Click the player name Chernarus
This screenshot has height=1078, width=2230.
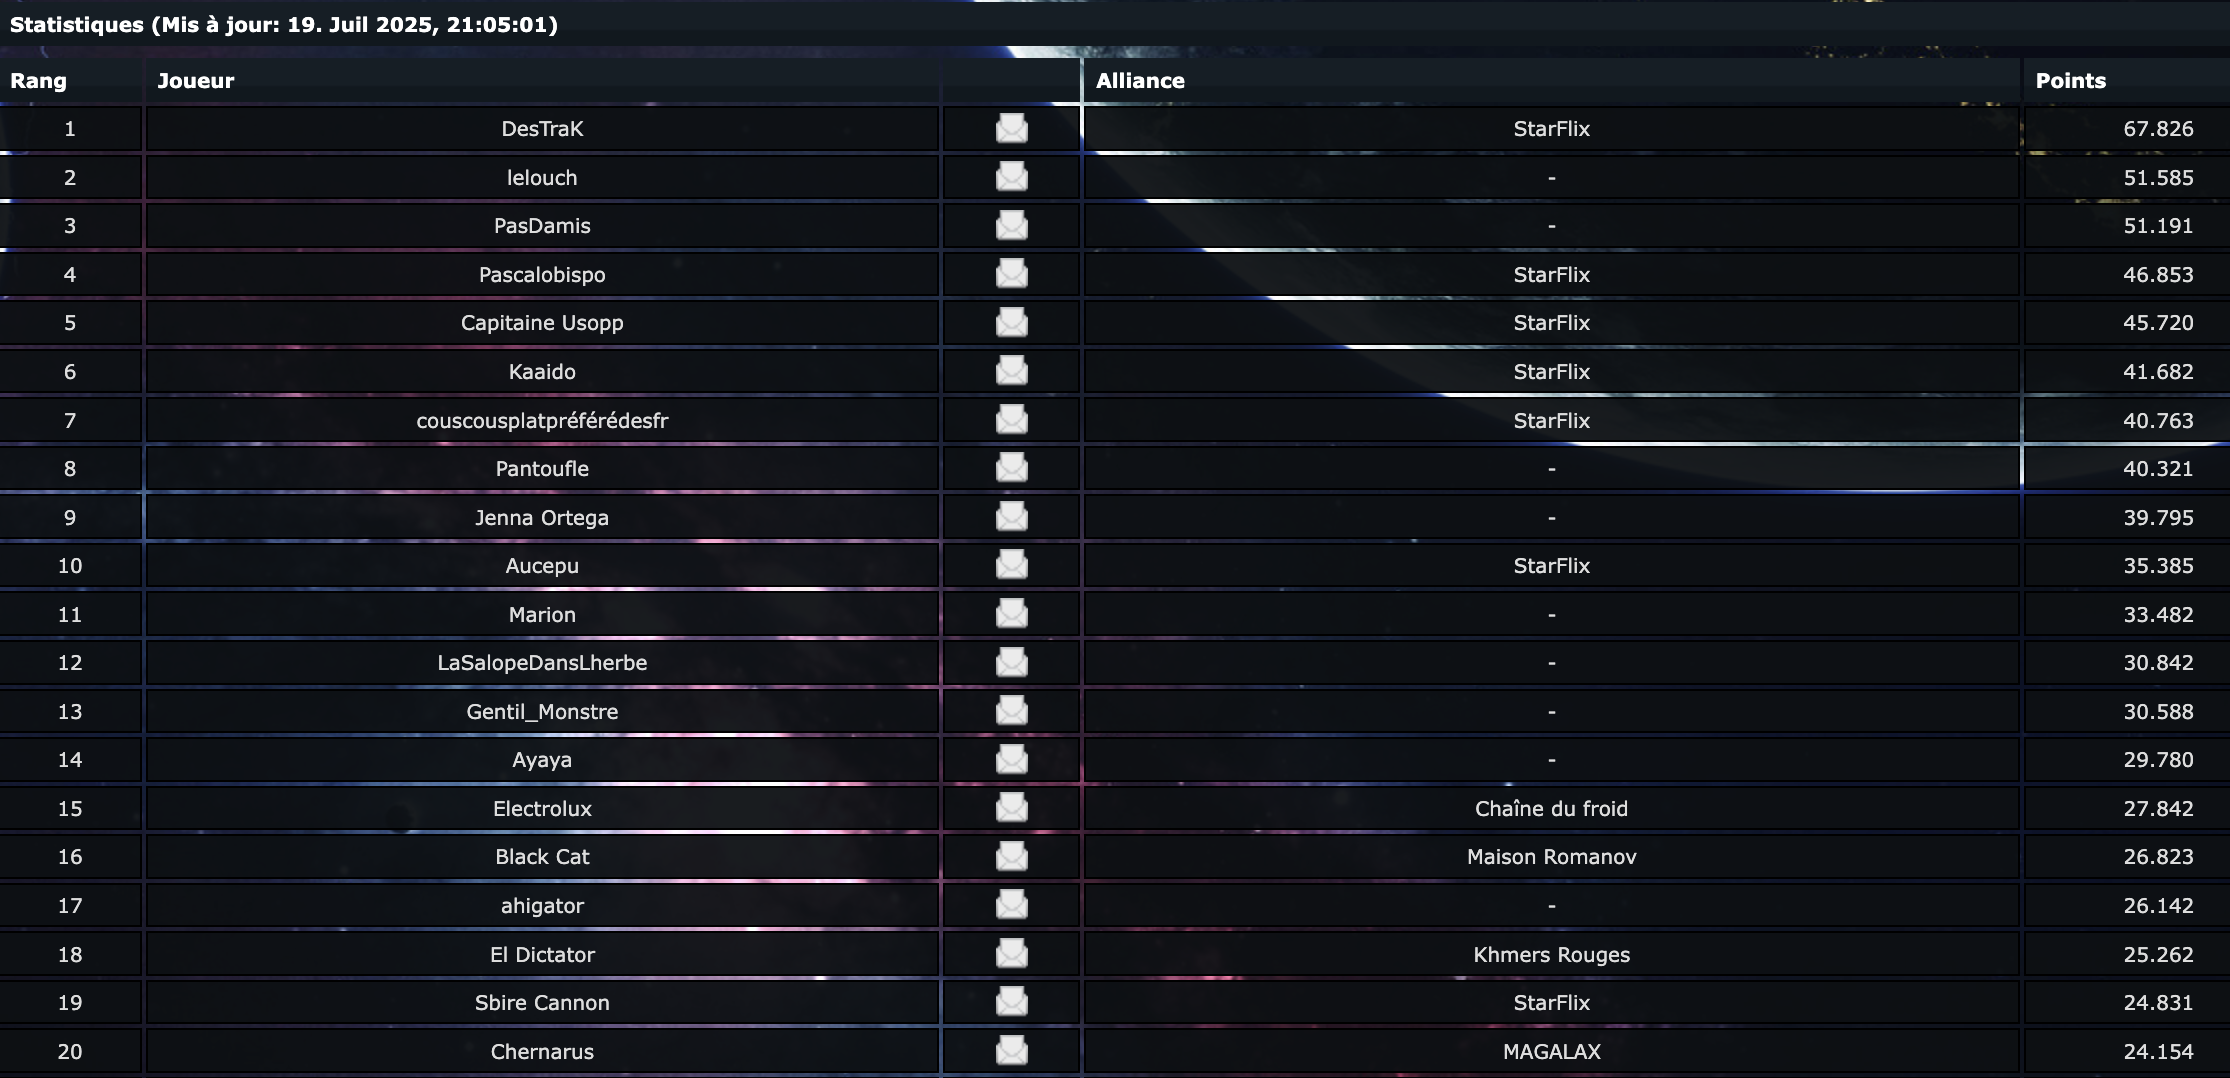coord(542,1052)
